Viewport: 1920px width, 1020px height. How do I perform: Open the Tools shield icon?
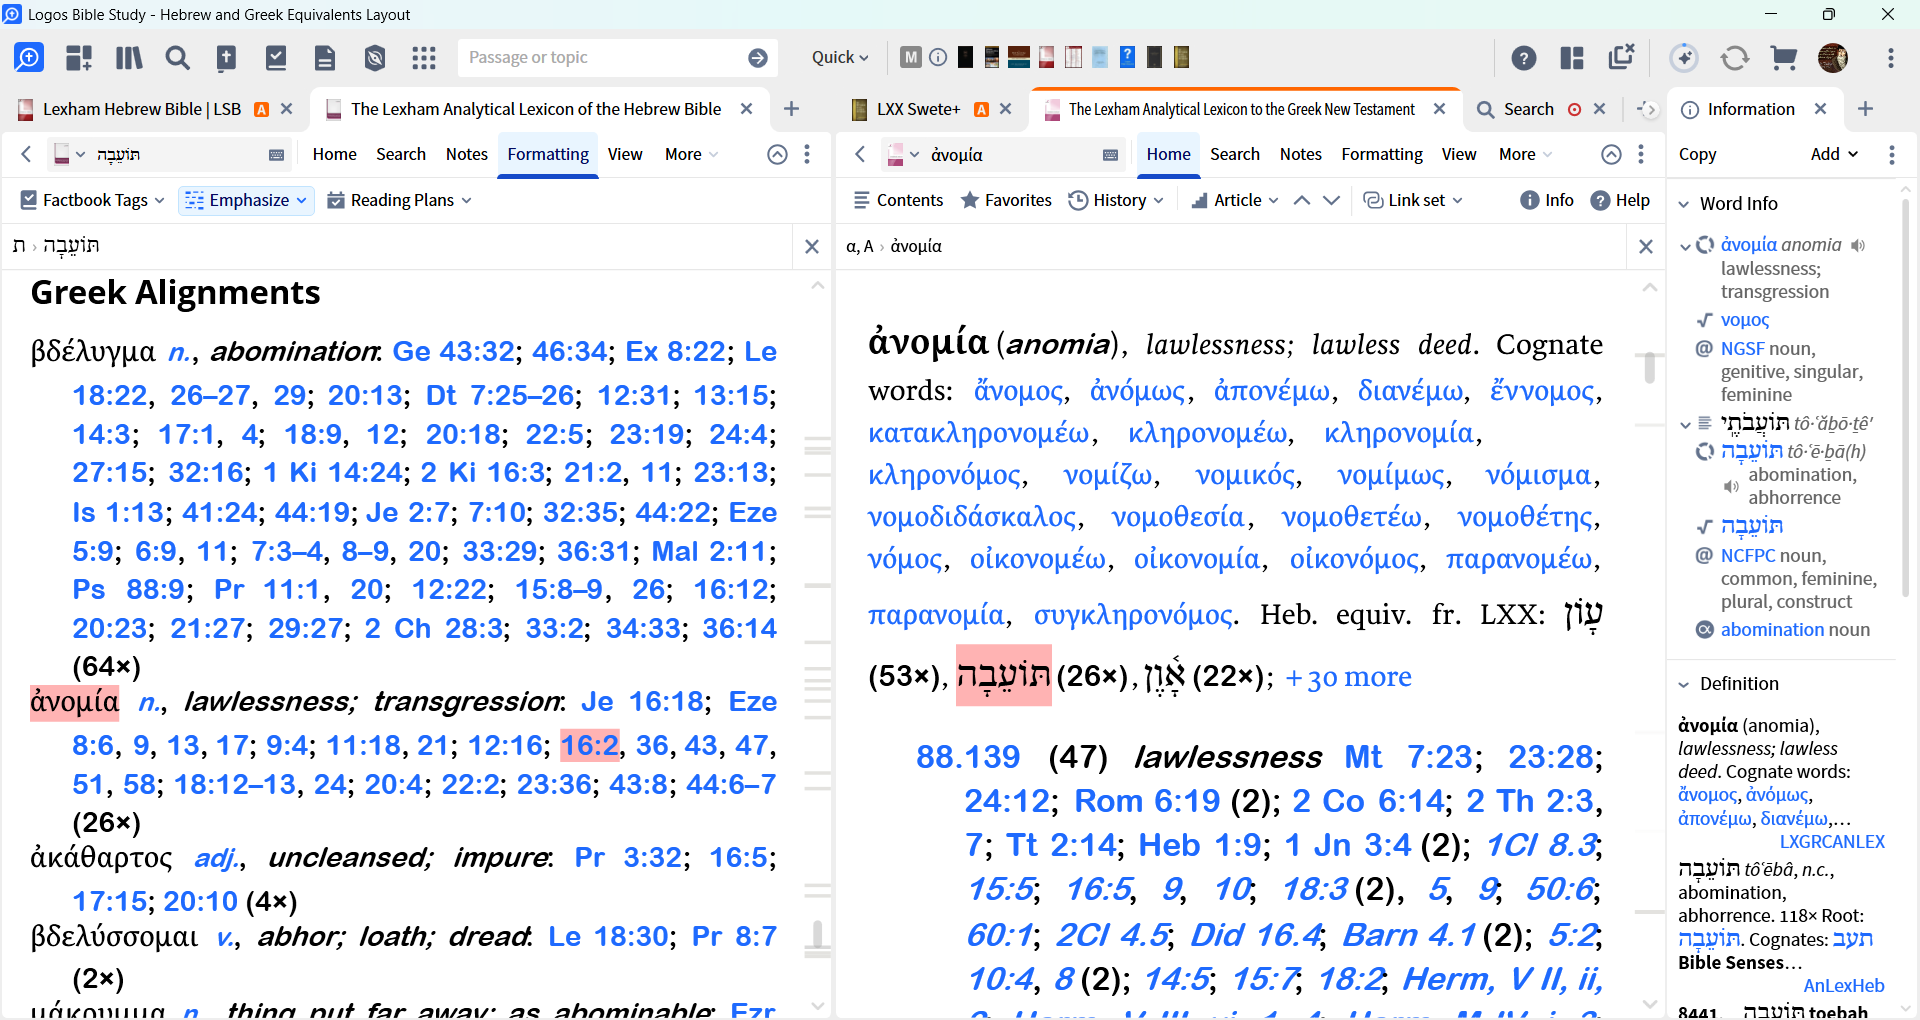tap(375, 58)
